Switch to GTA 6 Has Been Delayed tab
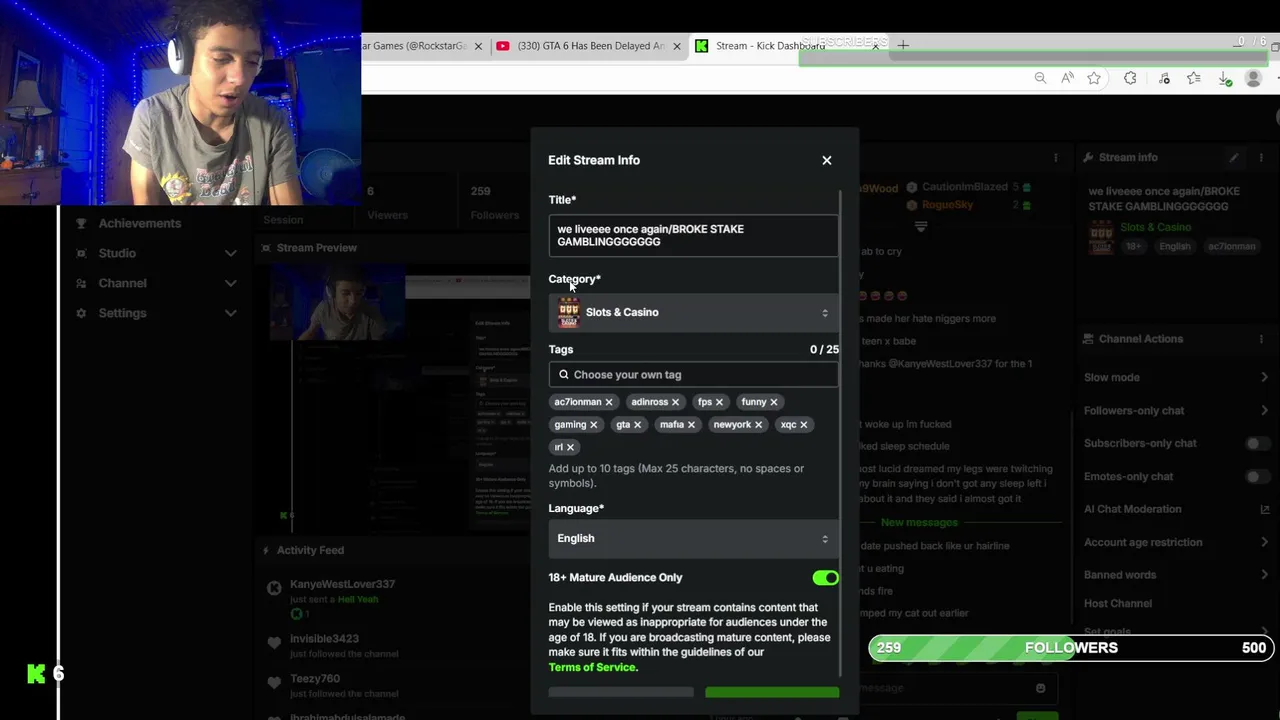1280x720 pixels. click(x=588, y=46)
